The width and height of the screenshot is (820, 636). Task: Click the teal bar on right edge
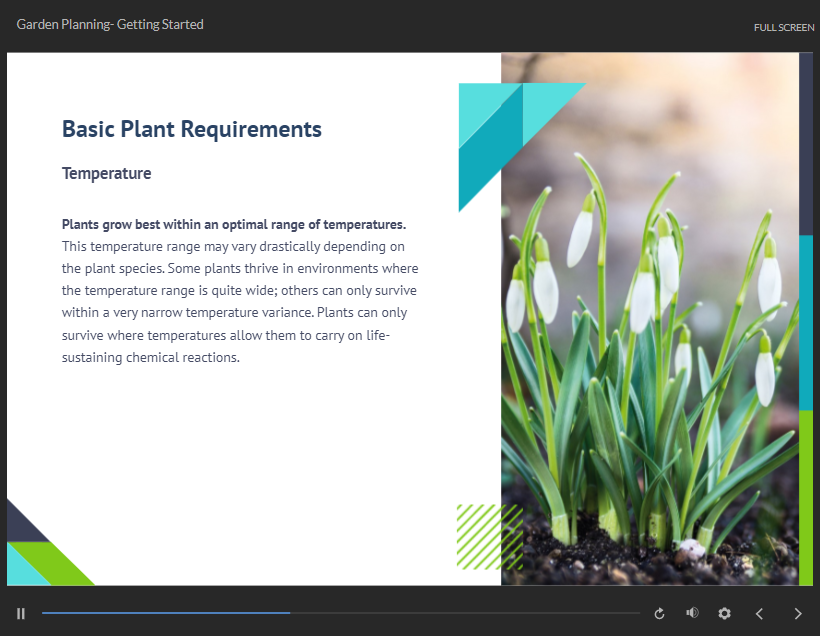(x=806, y=322)
